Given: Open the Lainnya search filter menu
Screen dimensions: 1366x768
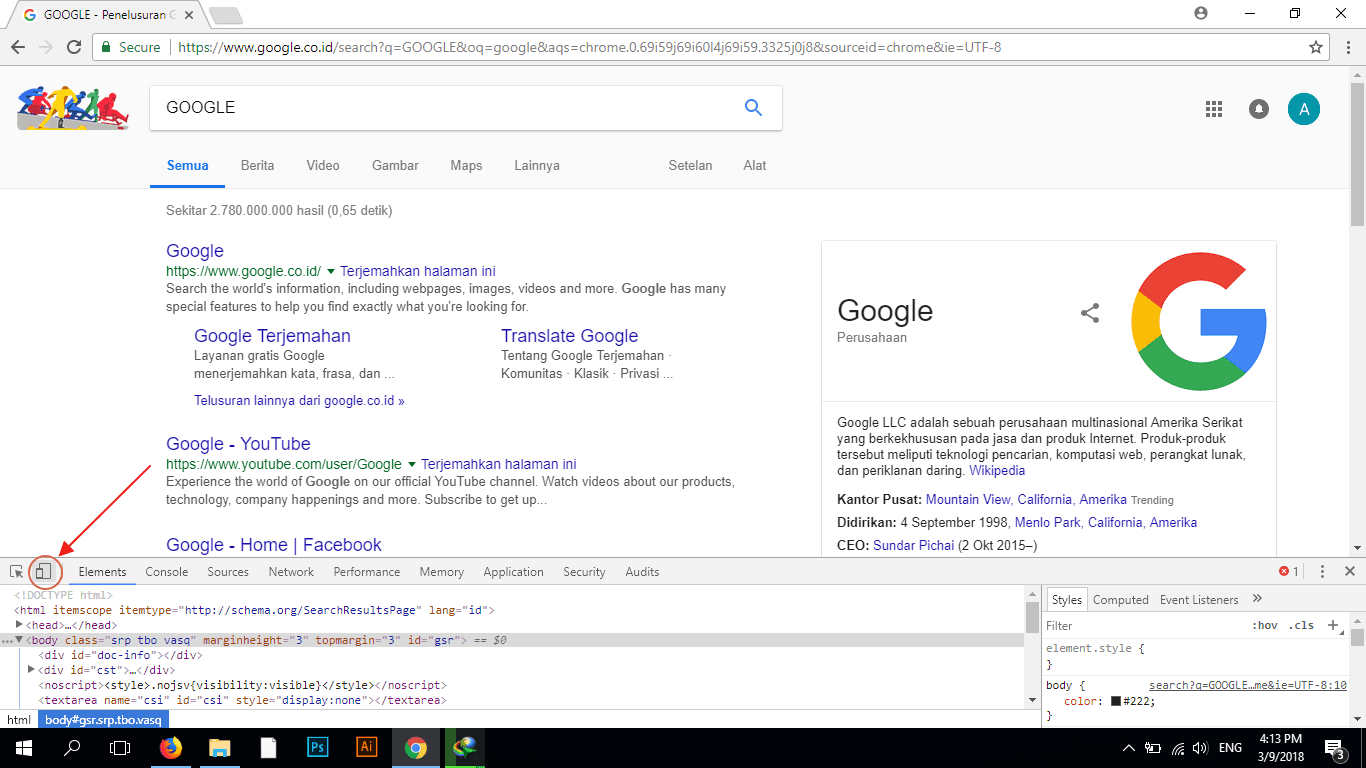Looking at the screenshot, I should tap(537, 165).
